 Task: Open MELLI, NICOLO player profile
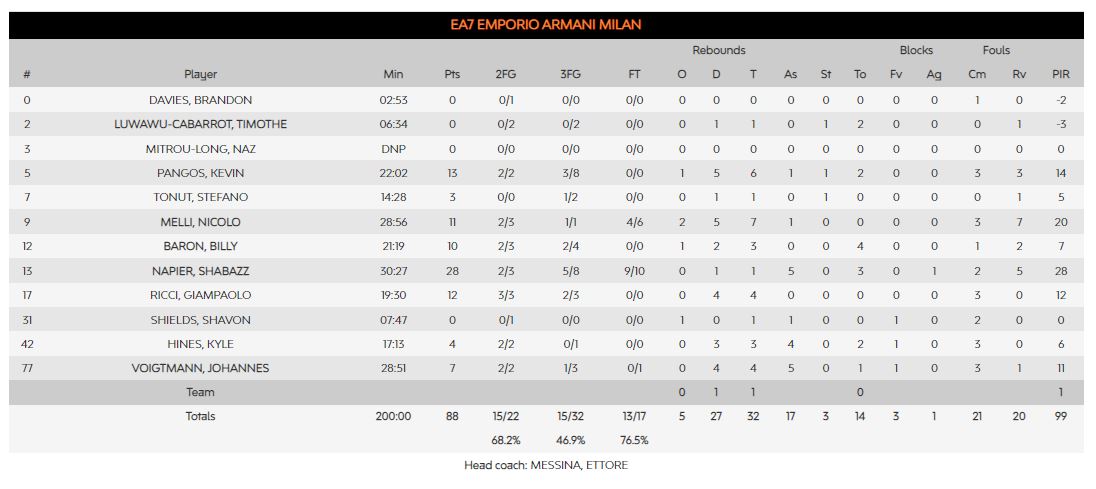point(201,222)
